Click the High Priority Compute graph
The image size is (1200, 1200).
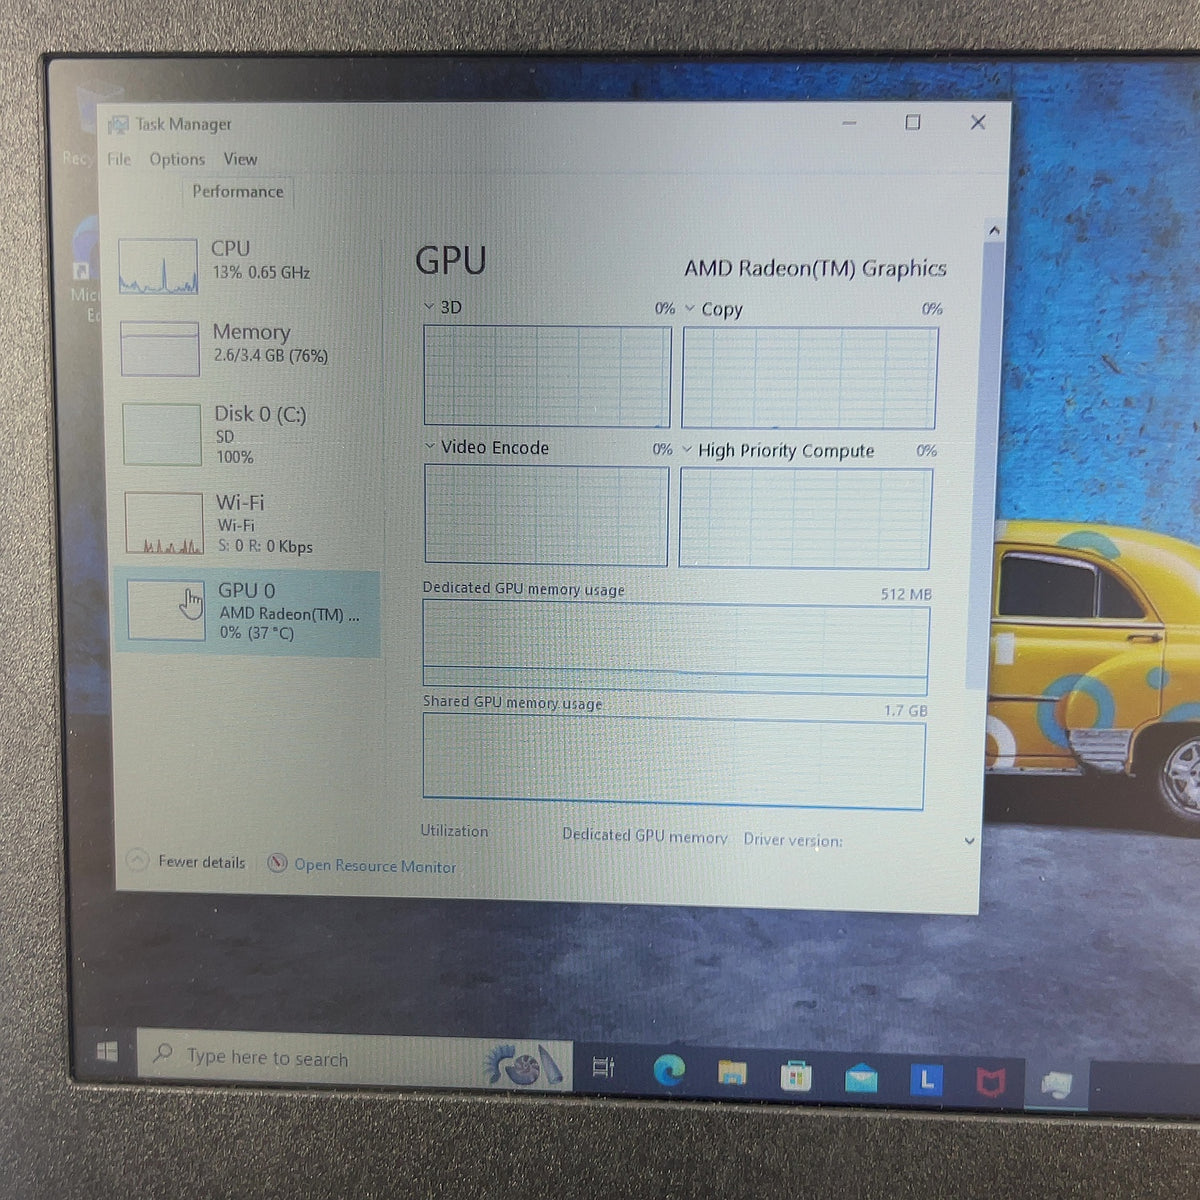point(806,519)
